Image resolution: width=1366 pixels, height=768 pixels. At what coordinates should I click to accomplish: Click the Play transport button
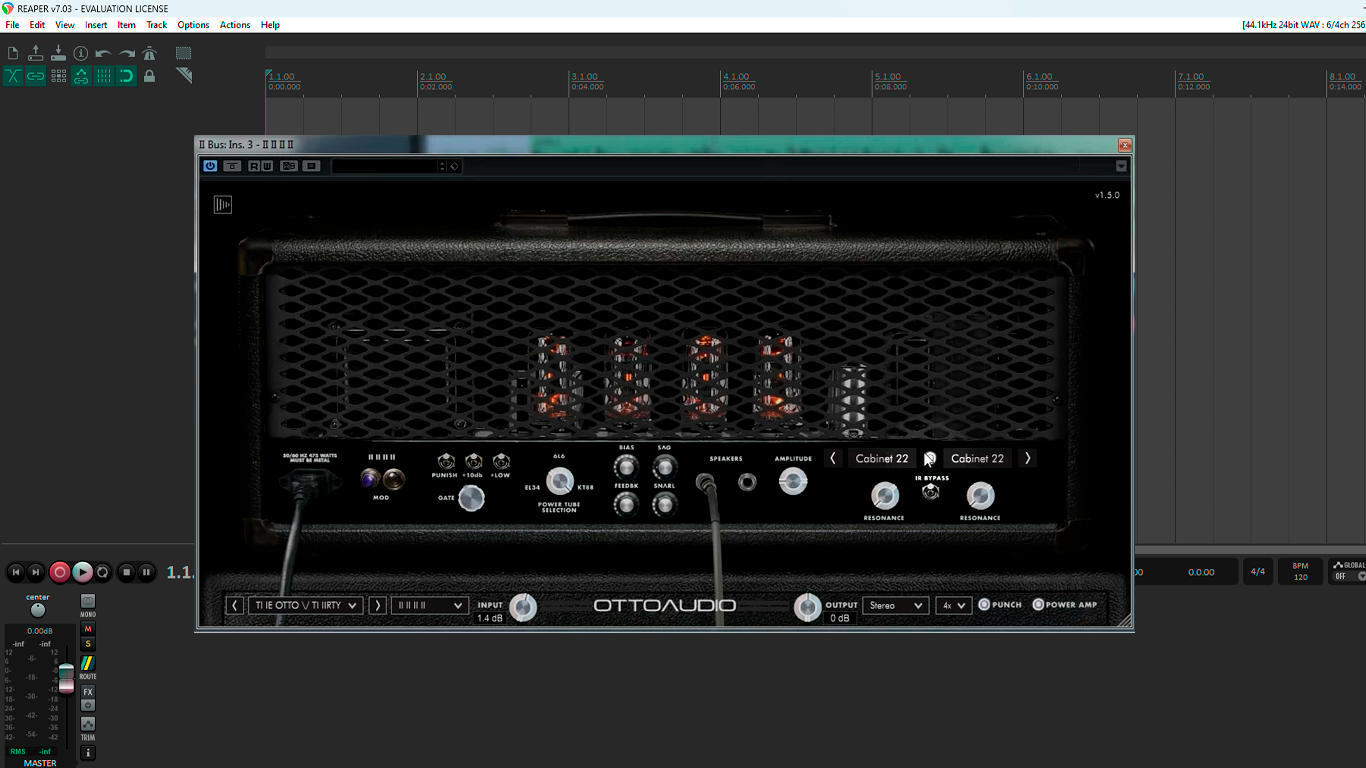(x=83, y=572)
